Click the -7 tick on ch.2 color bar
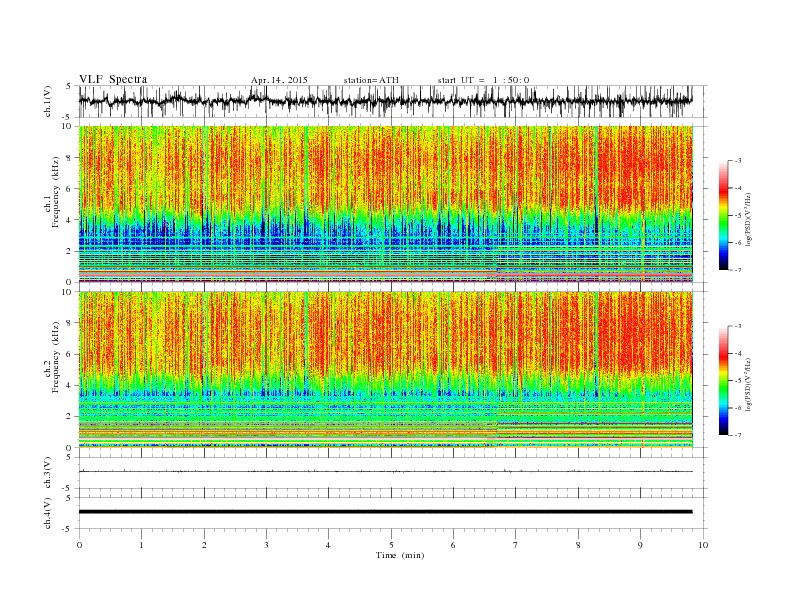792x612 pixels. tap(738, 435)
